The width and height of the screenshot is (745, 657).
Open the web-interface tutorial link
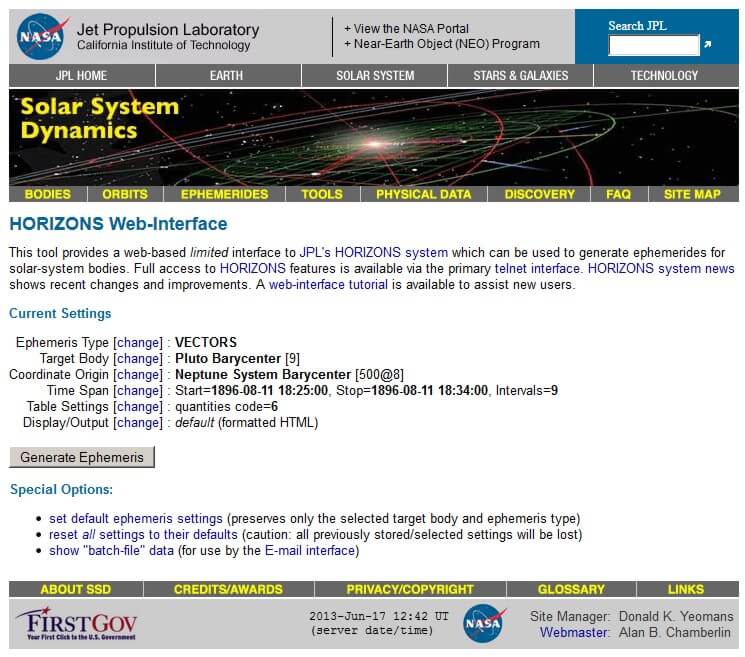pyautogui.click(x=328, y=285)
